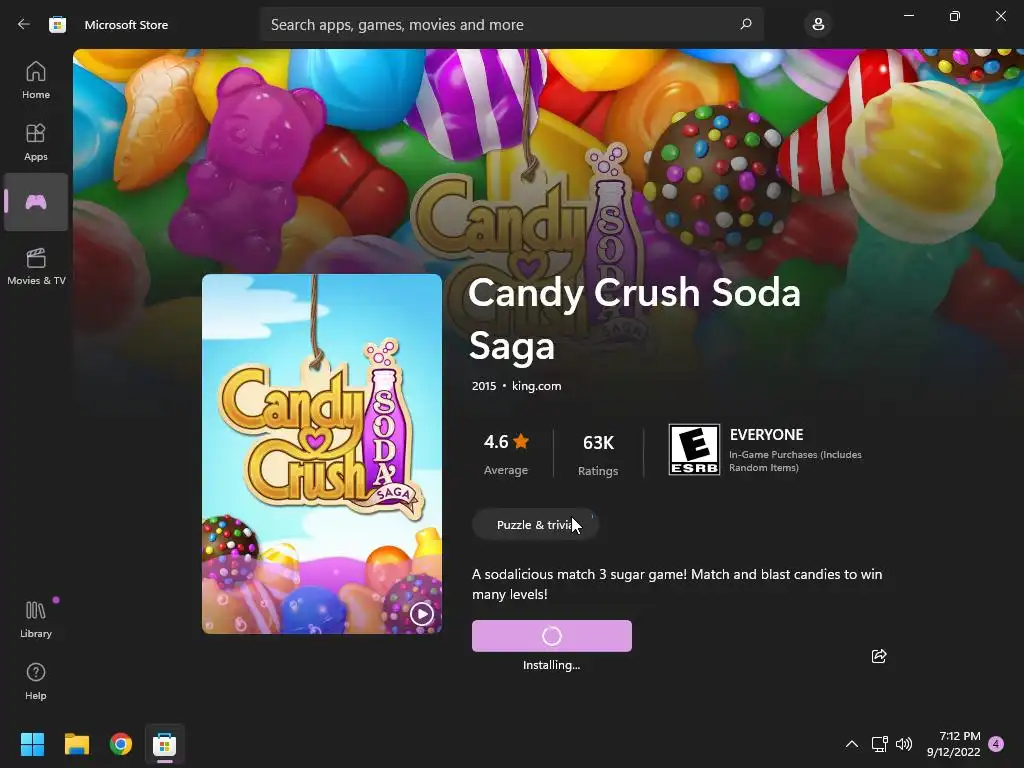Click the ESRB Everyone rating badge
This screenshot has height=768, width=1024.
point(694,449)
